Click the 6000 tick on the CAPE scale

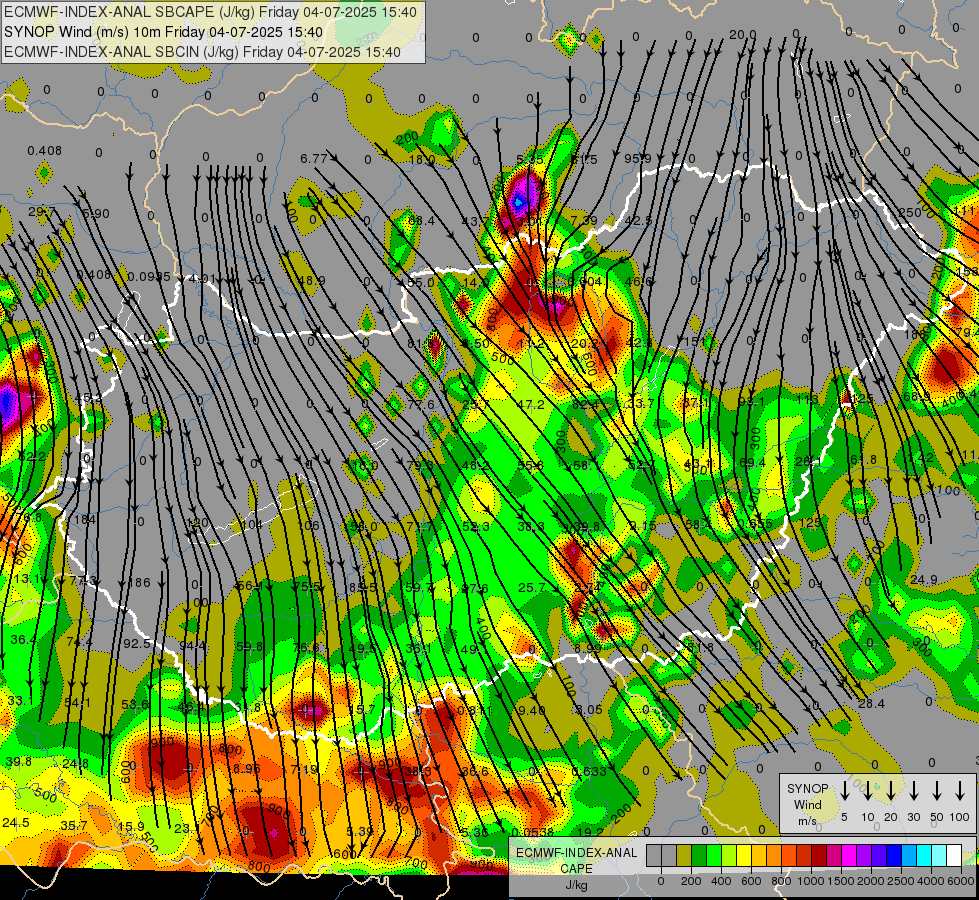(960, 881)
